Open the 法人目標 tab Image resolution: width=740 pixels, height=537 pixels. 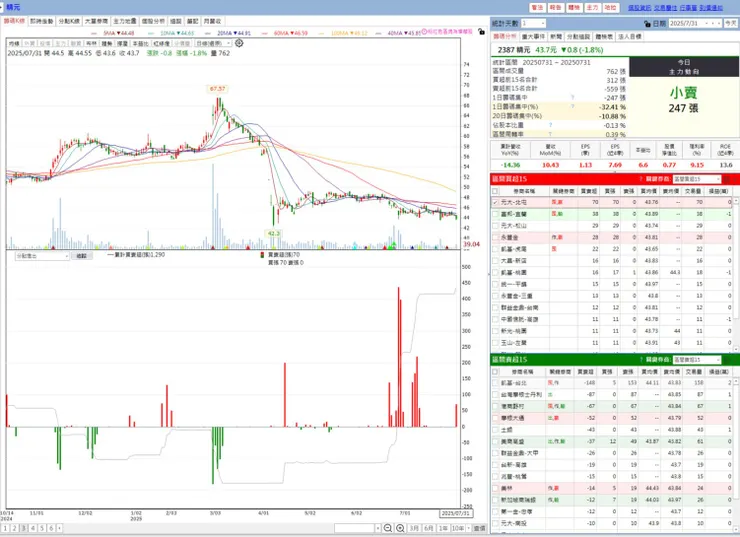[x=630, y=36]
